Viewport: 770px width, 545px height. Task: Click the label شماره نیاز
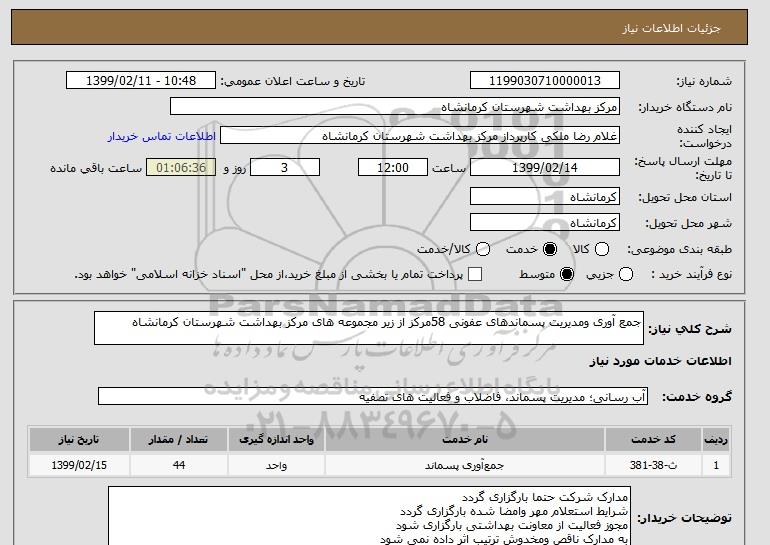click(x=704, y=81)
